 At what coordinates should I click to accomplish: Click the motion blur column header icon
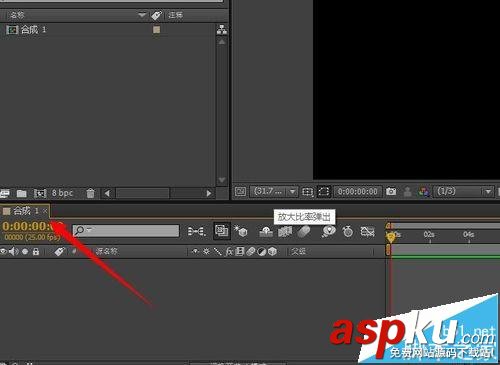pyautogui.click(x=251, y=251)
